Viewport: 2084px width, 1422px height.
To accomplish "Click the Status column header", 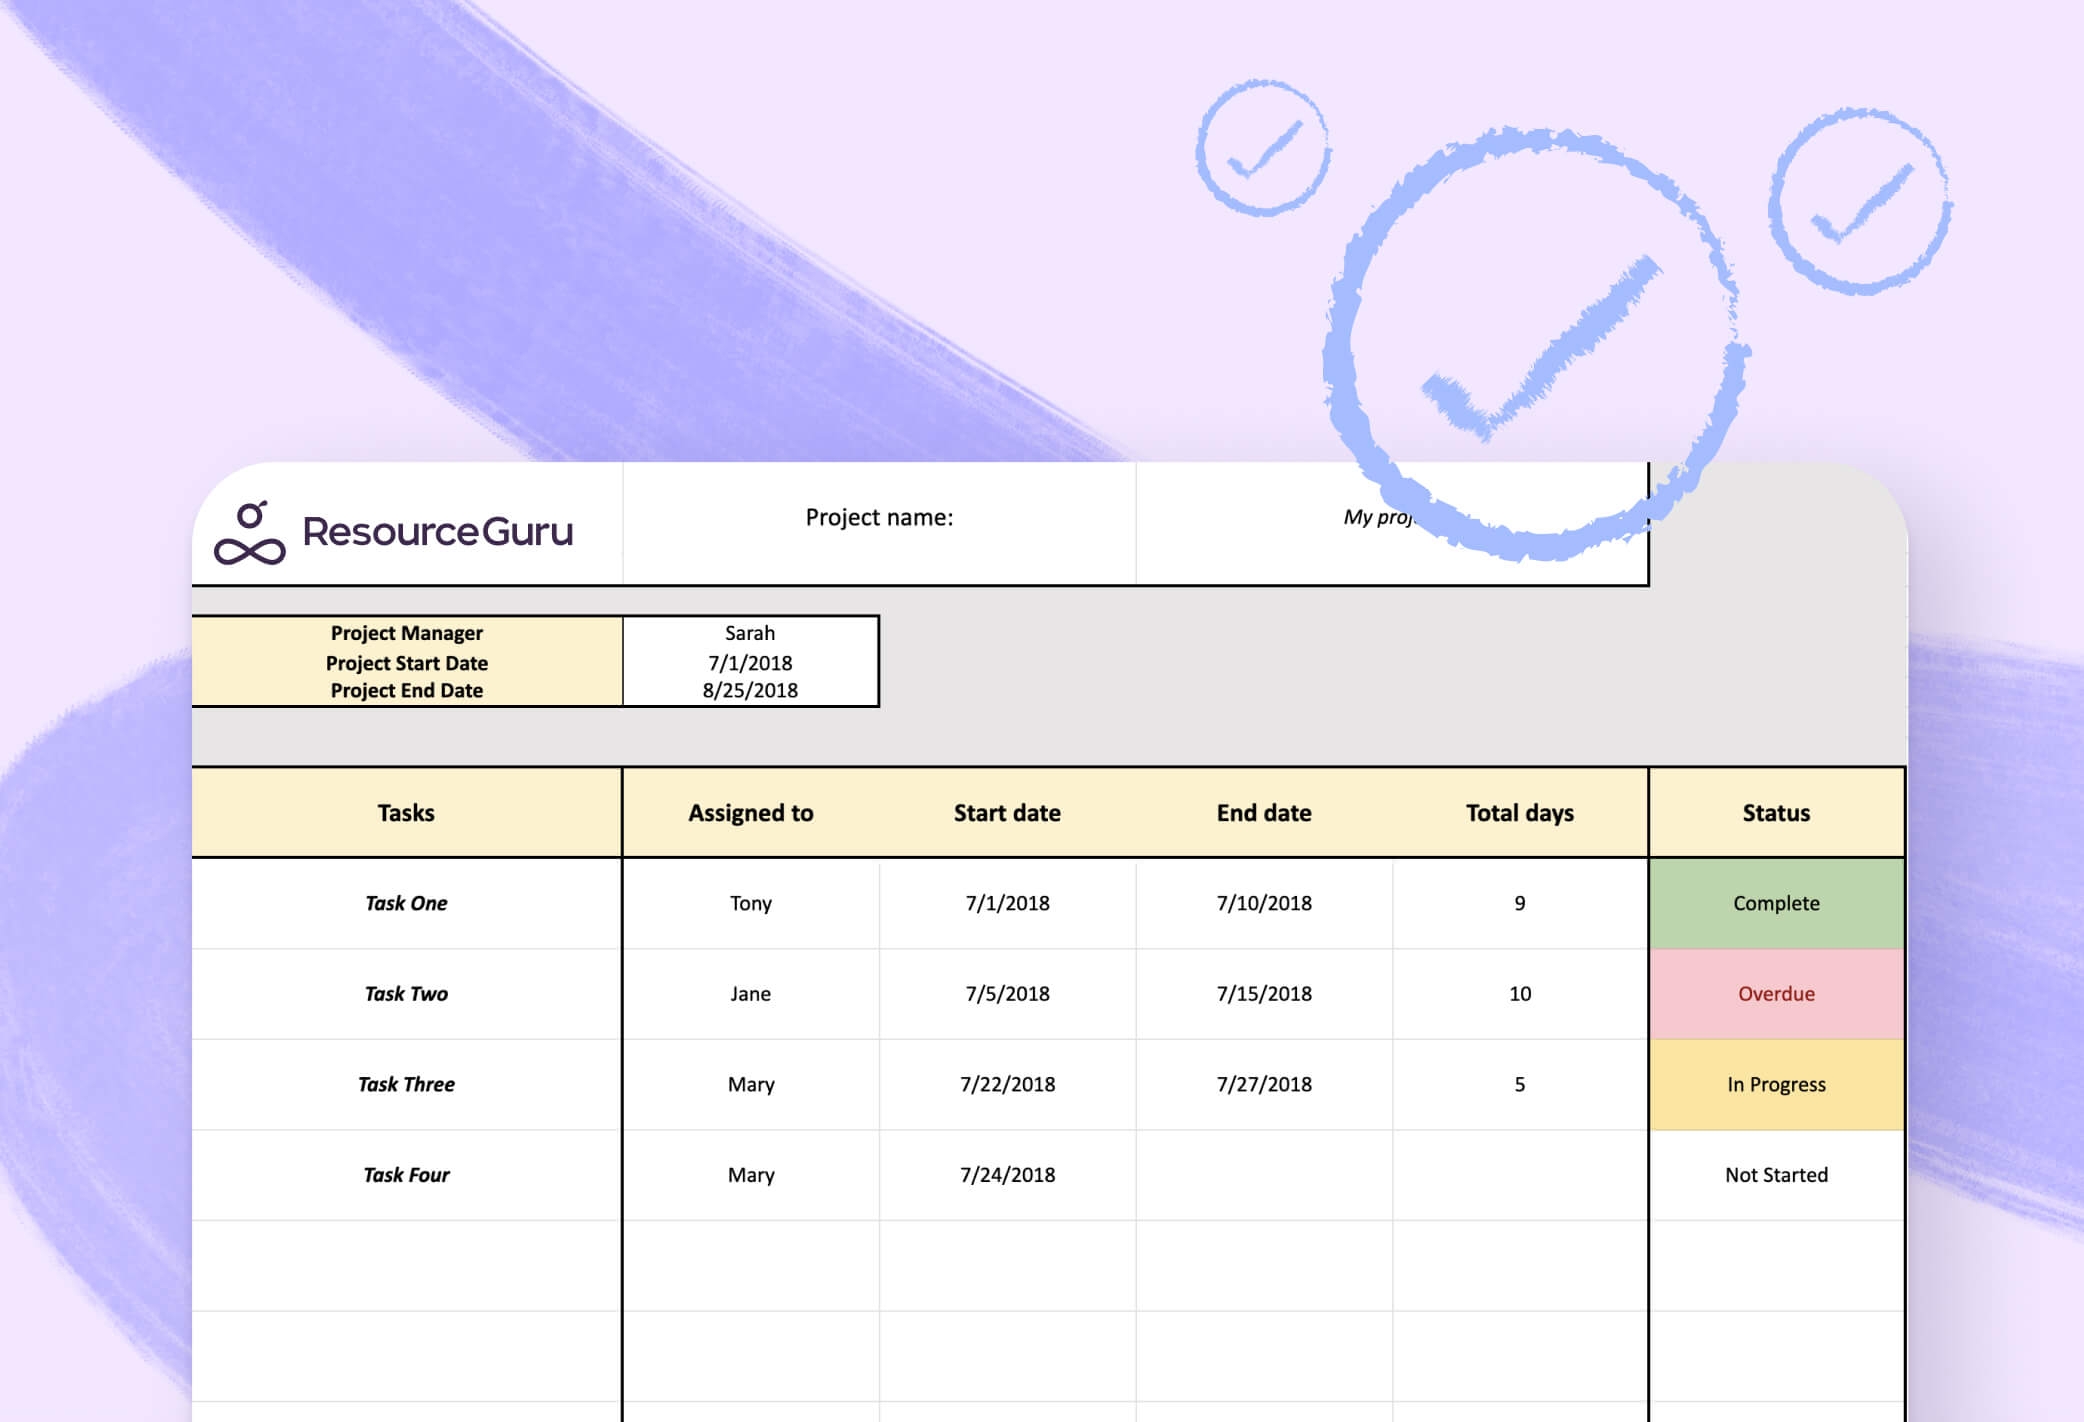I will pyautogui.click(x=1776, y=813).
